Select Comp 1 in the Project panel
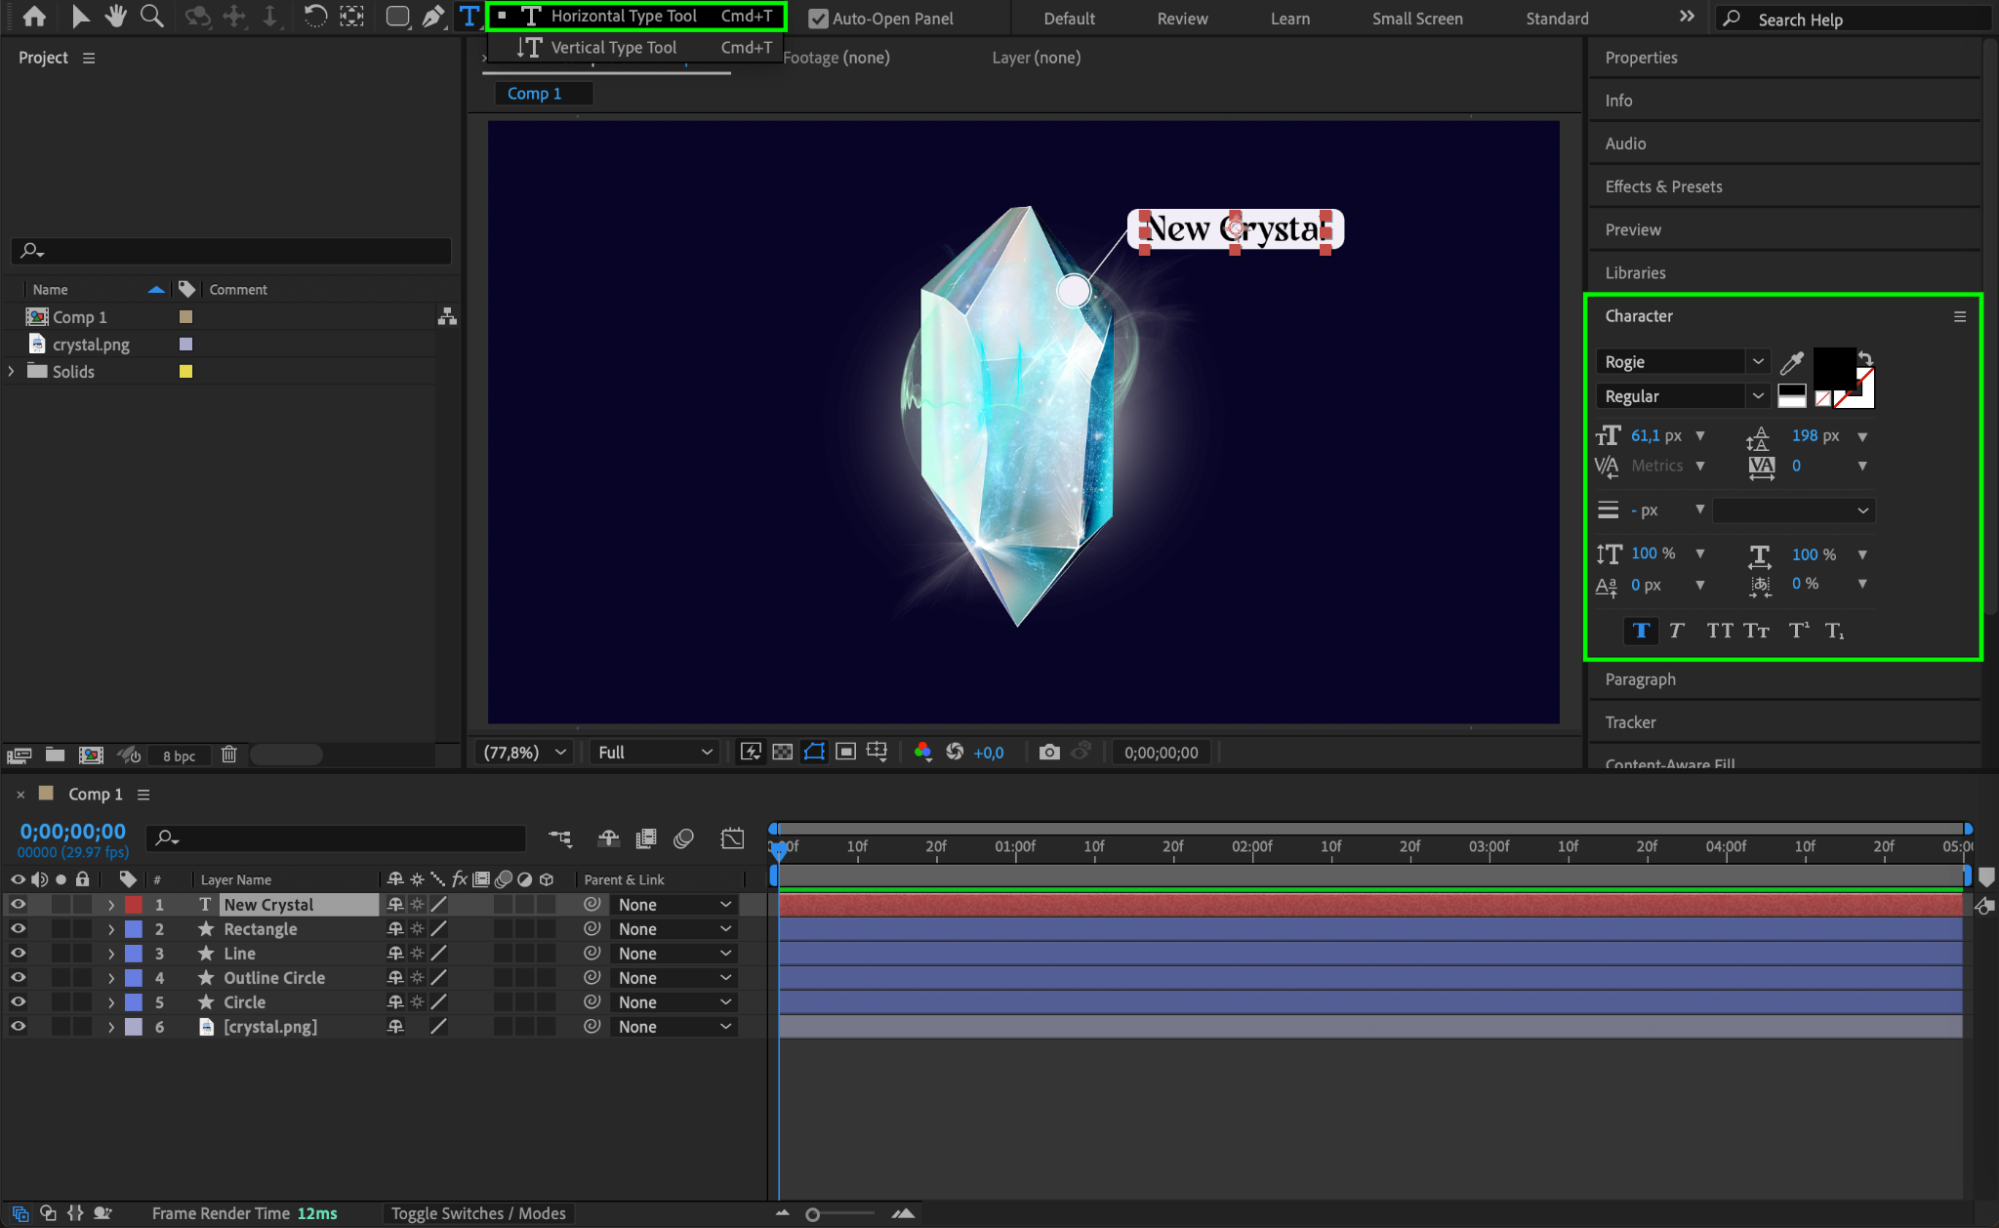 click(80, 317)
